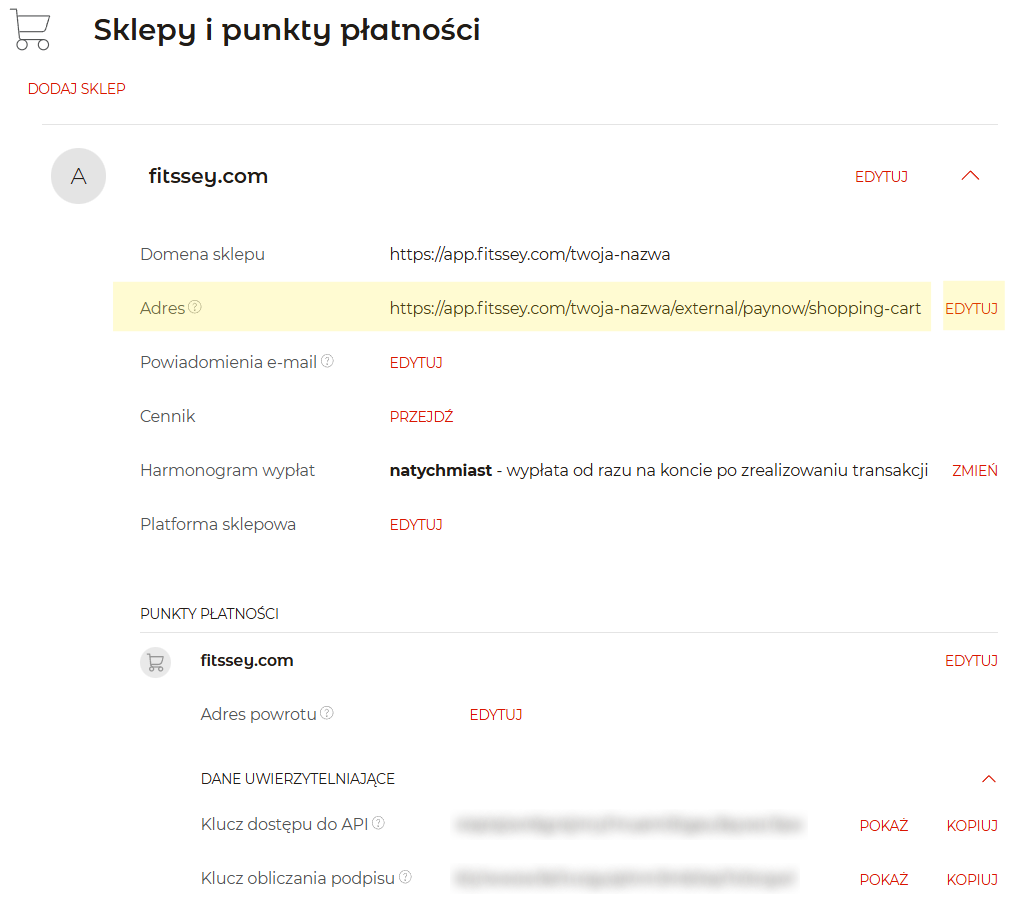Edit the Platforma sklepowa setting
This screenshot has width=1033, height=912.
tap(416, 525)
